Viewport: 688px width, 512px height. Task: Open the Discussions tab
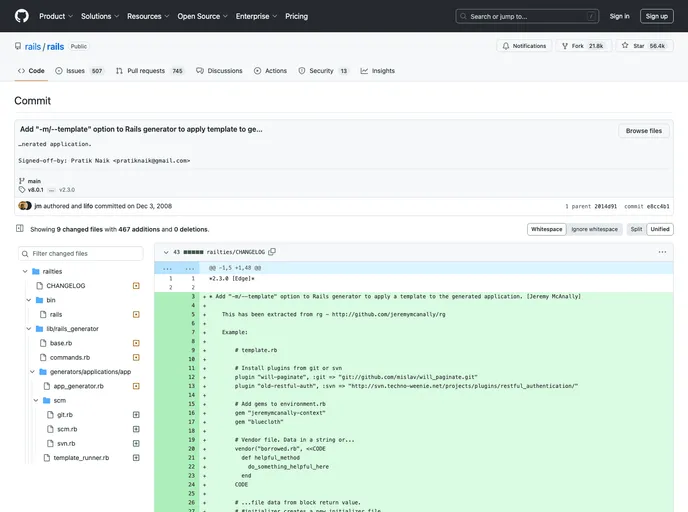pyautogui.click(x=219, y=71)
